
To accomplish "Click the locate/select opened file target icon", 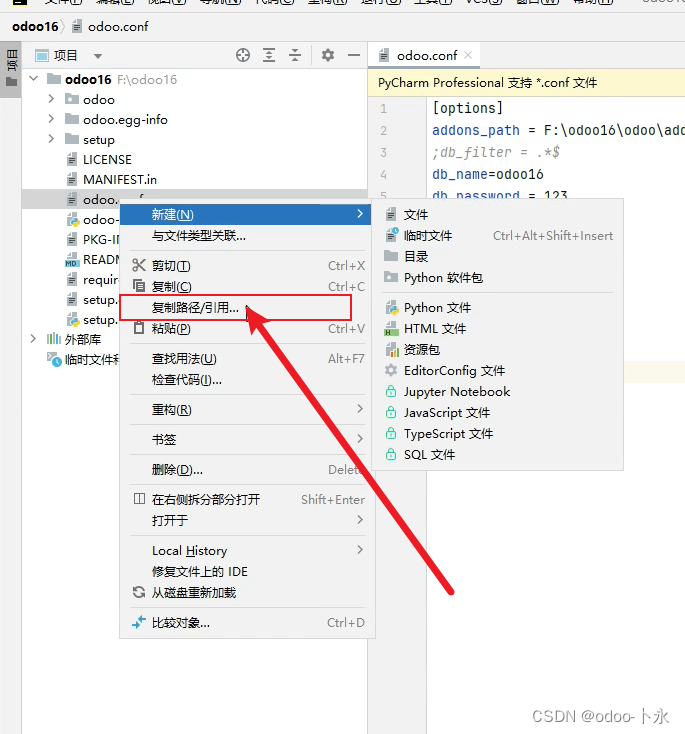I will click(243, 55).
